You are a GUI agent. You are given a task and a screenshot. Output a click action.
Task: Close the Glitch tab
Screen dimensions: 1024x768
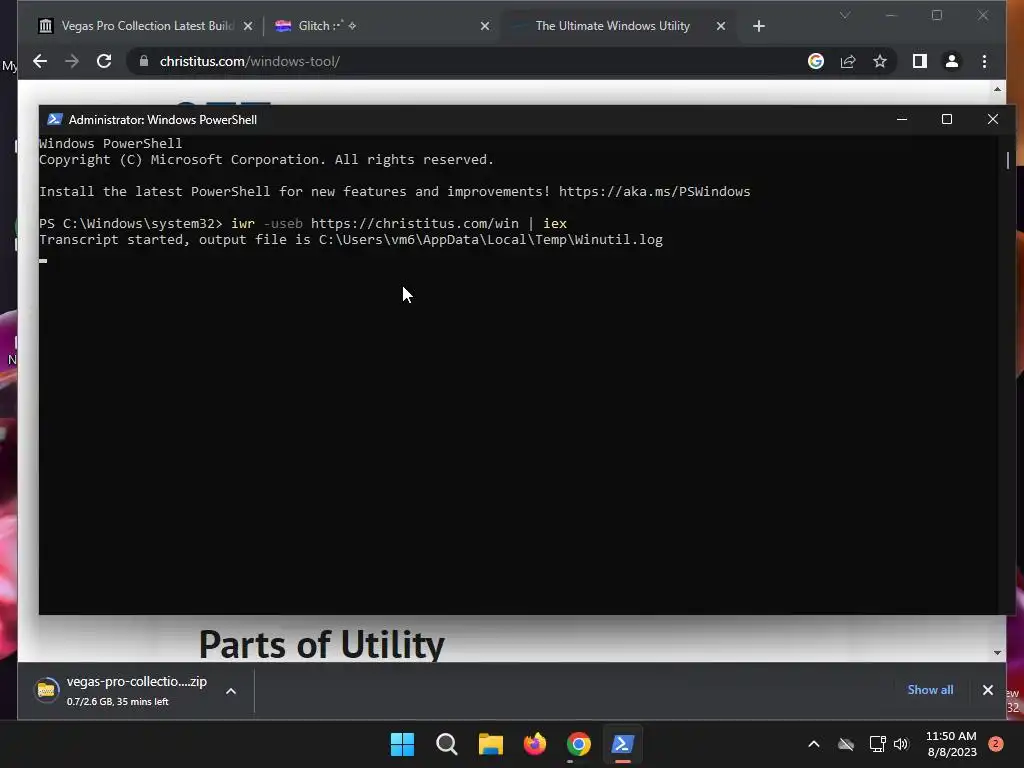click(x=485, y=26)
